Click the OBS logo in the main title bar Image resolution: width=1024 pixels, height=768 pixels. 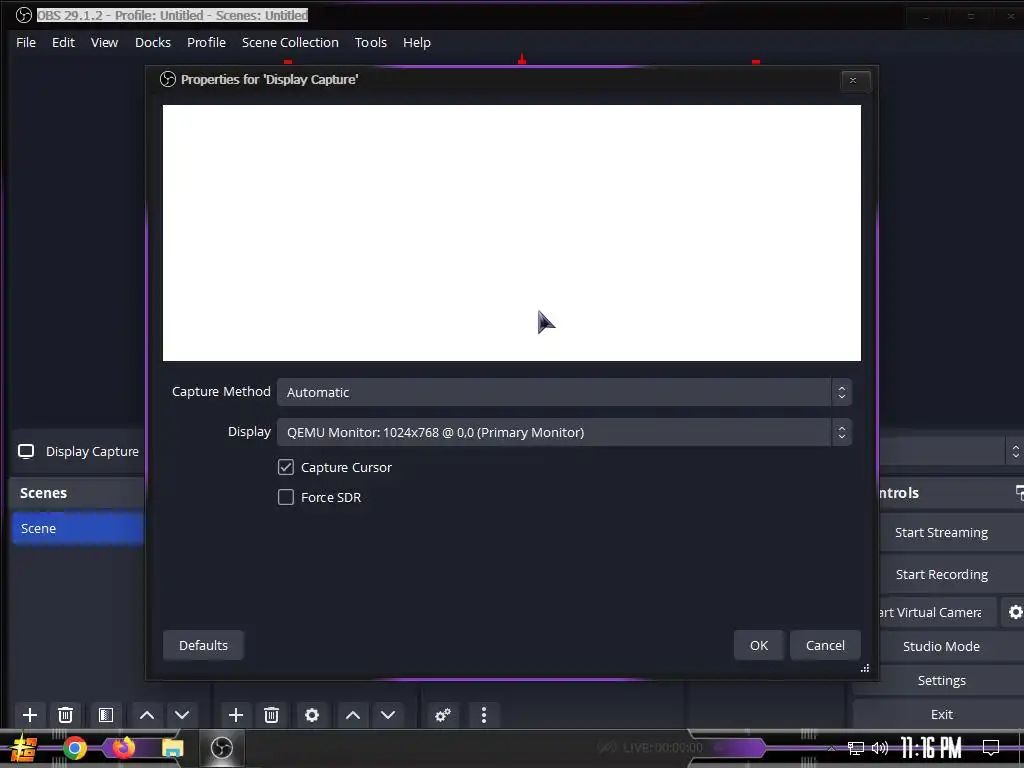(24, 15)
